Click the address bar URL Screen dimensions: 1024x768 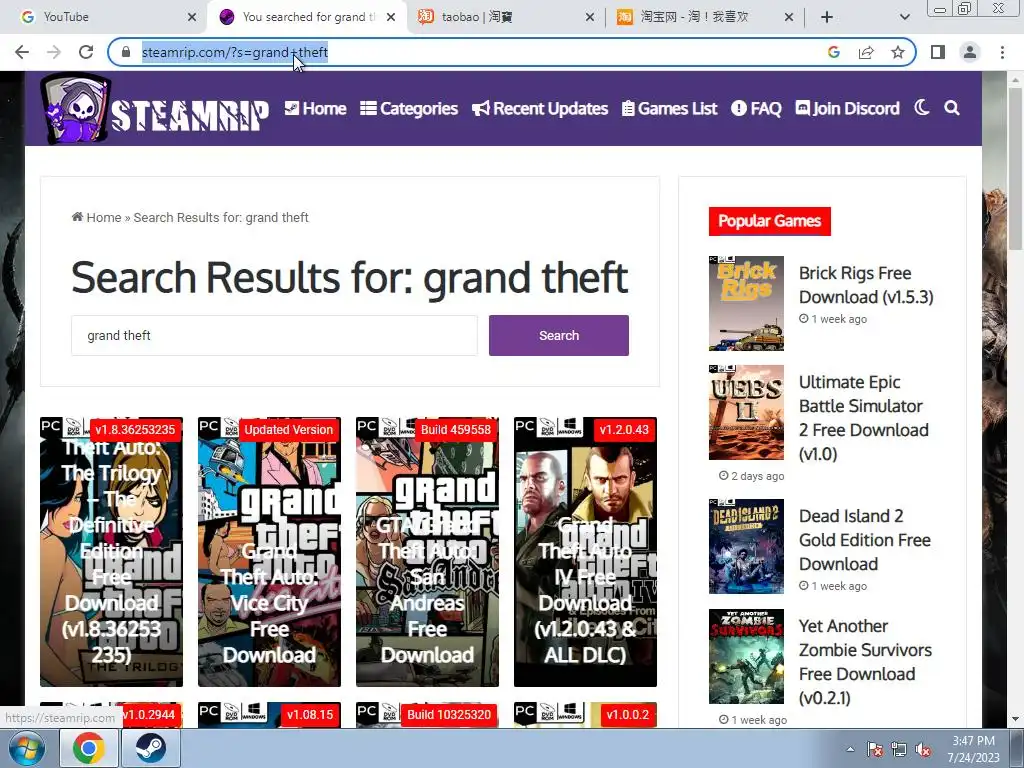point(234,52)
